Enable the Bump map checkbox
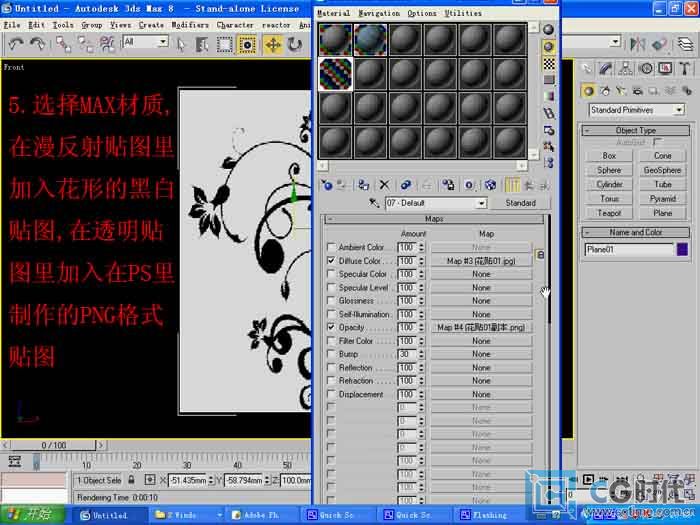The width and height of the screenshot is (700, 525). tap(331, 354)
